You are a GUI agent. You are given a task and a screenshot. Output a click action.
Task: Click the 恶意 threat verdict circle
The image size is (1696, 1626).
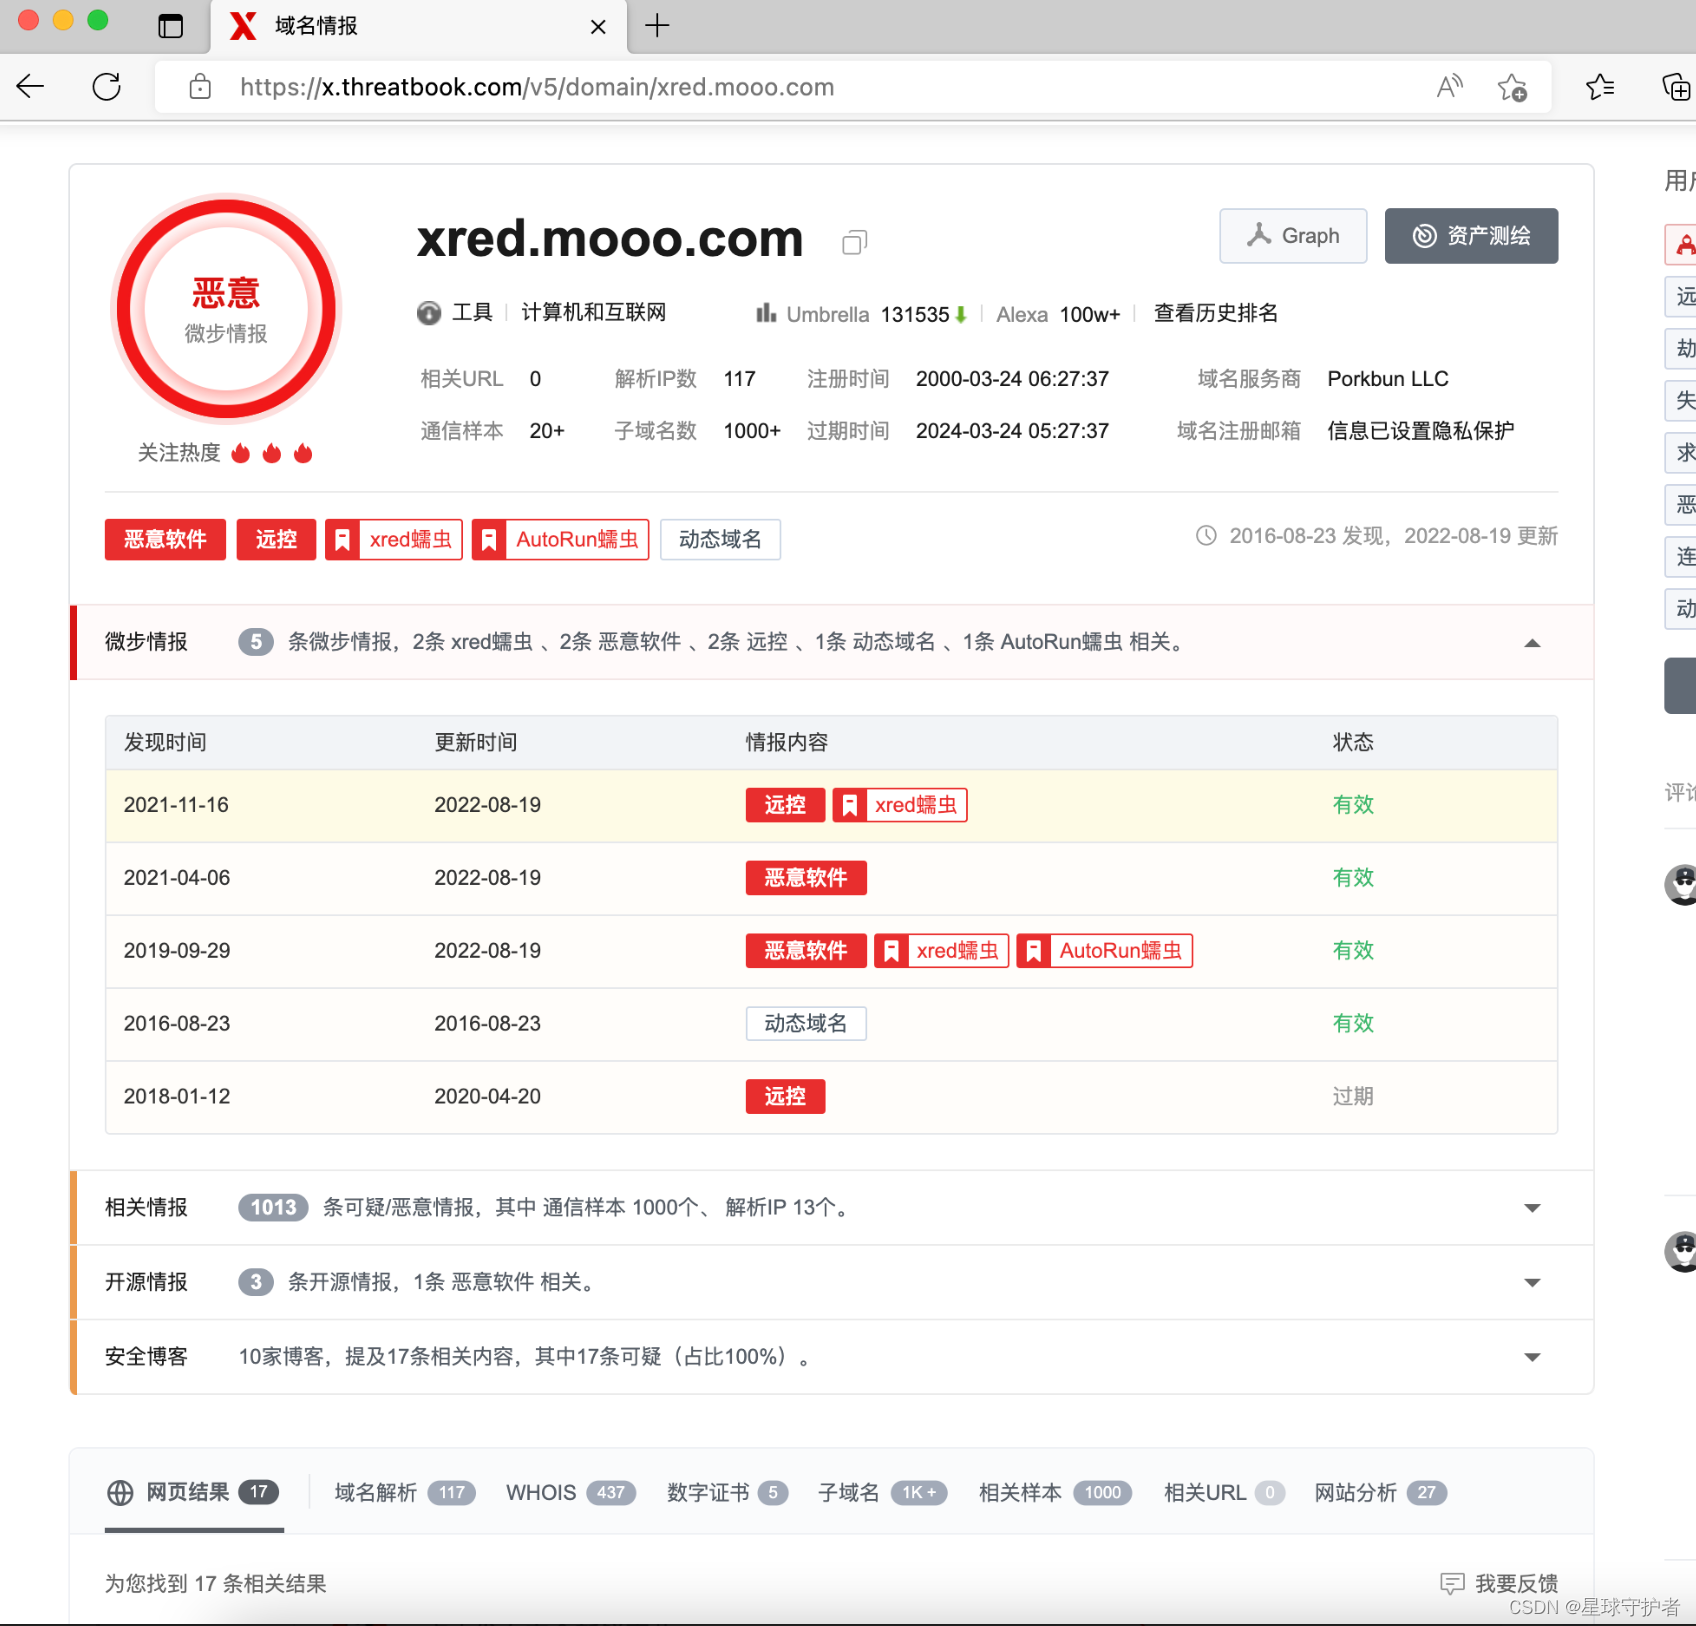tap(226, 309)
